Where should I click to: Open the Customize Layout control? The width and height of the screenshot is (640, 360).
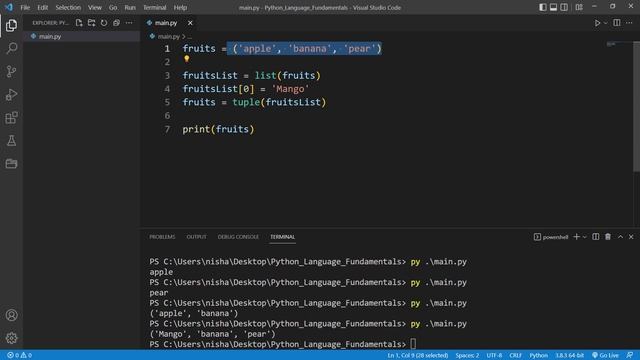tap(579, 7)
